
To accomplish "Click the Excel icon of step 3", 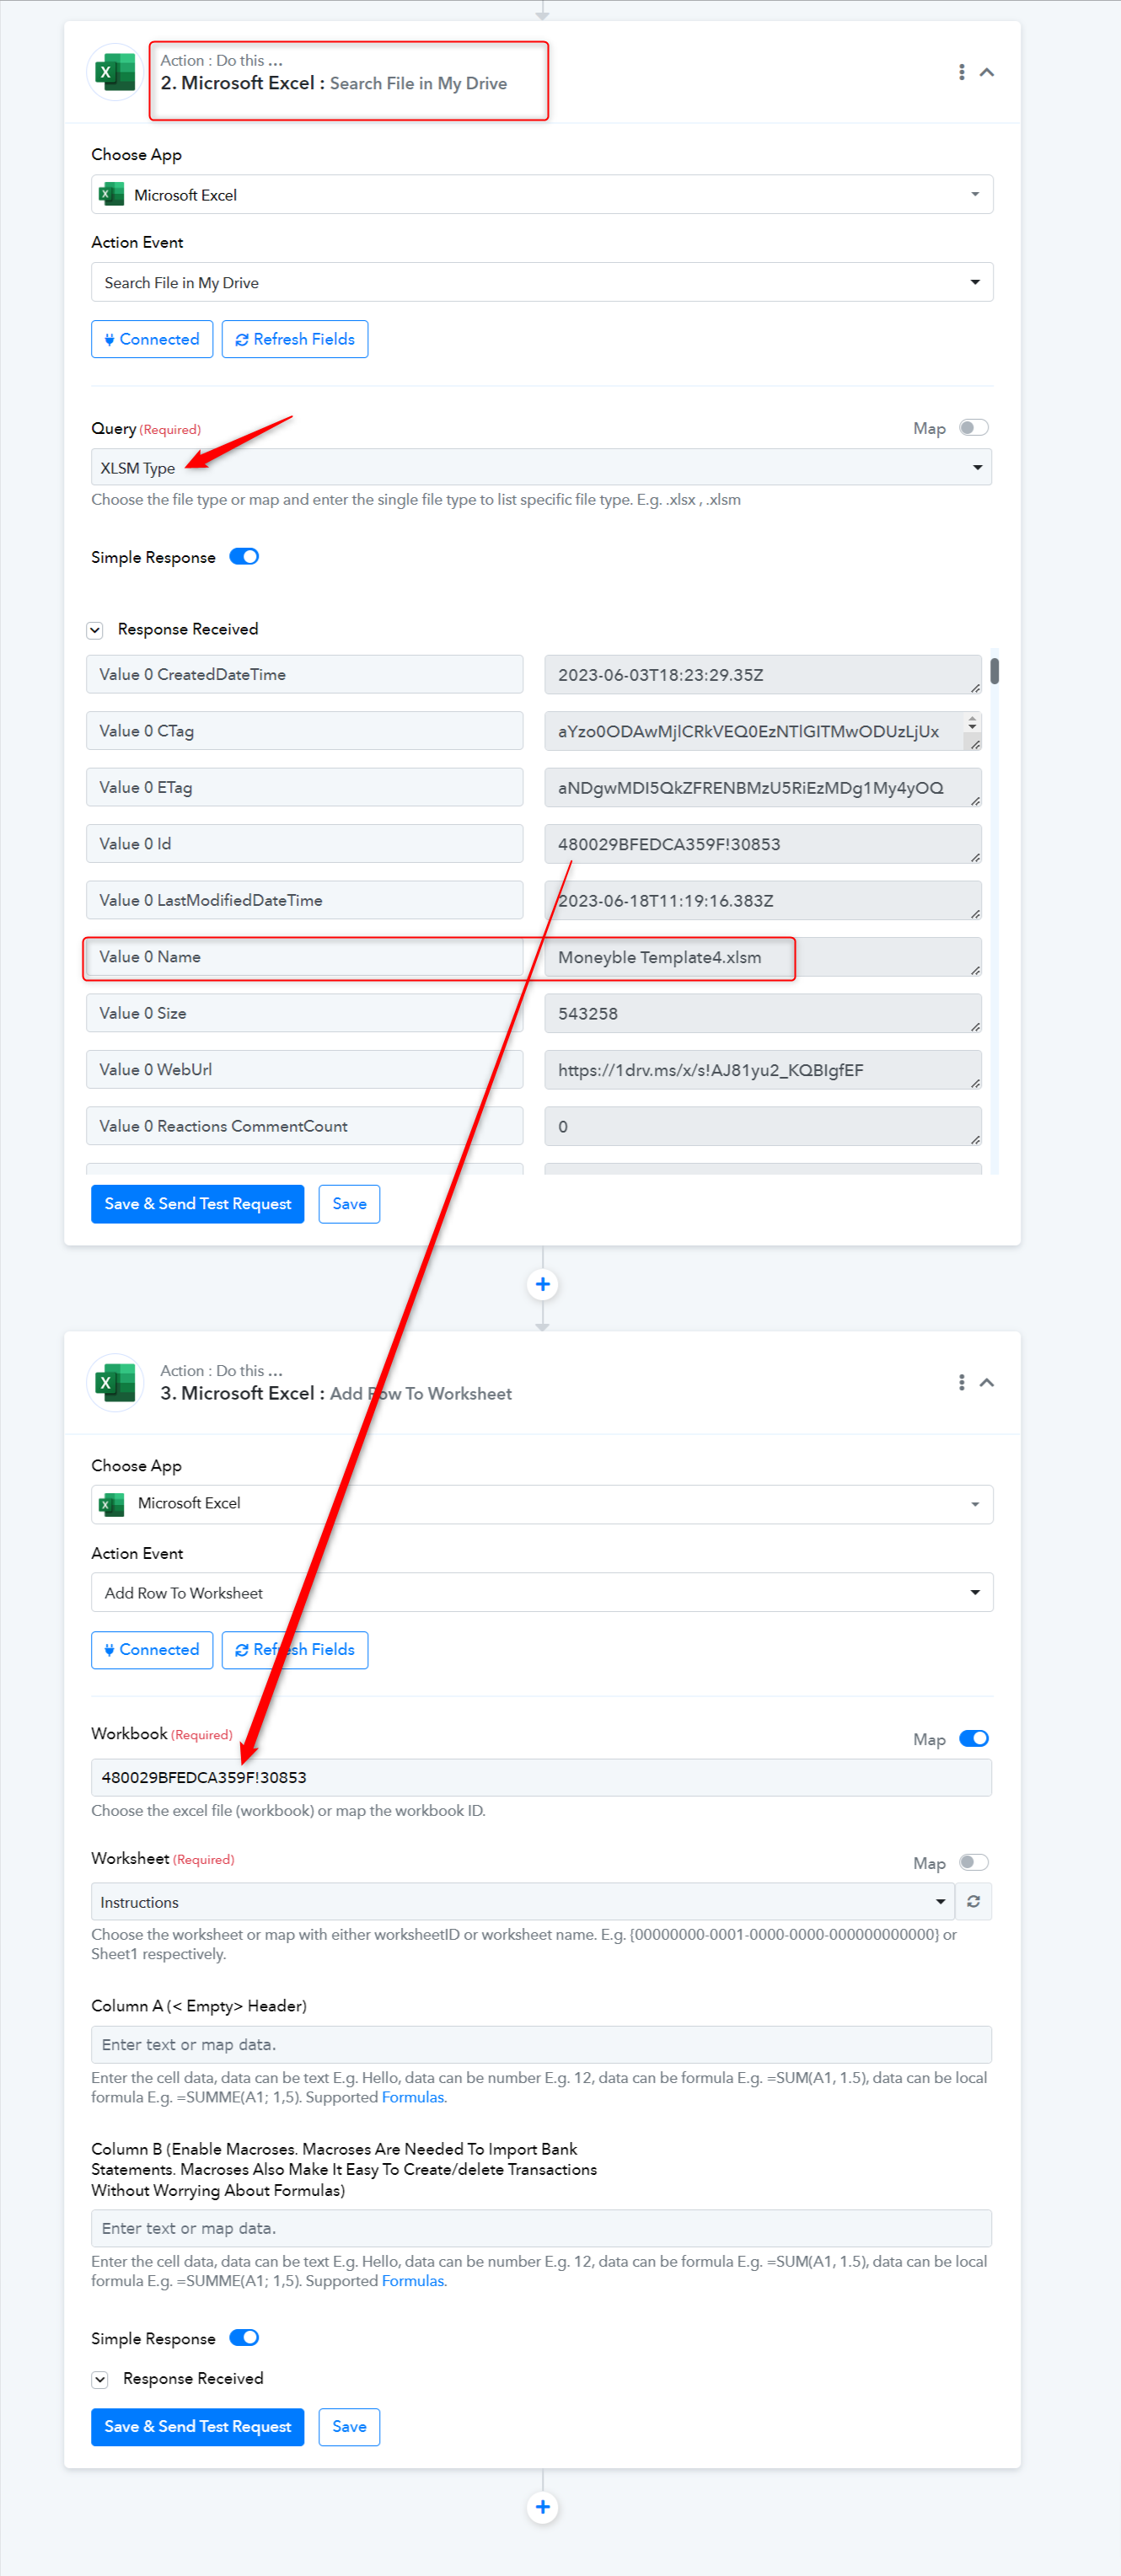I will [115, 1382].
